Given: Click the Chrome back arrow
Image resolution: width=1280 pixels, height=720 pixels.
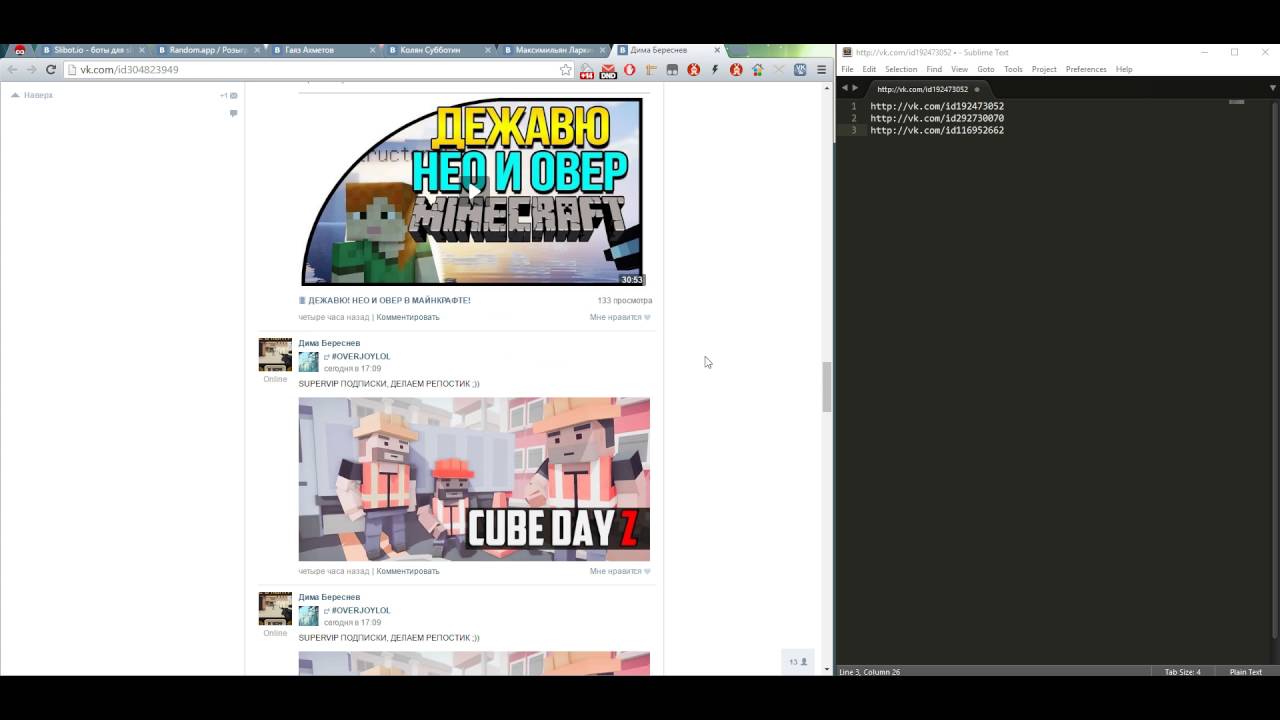Looking at the screenshot, I should pos(12,70).
